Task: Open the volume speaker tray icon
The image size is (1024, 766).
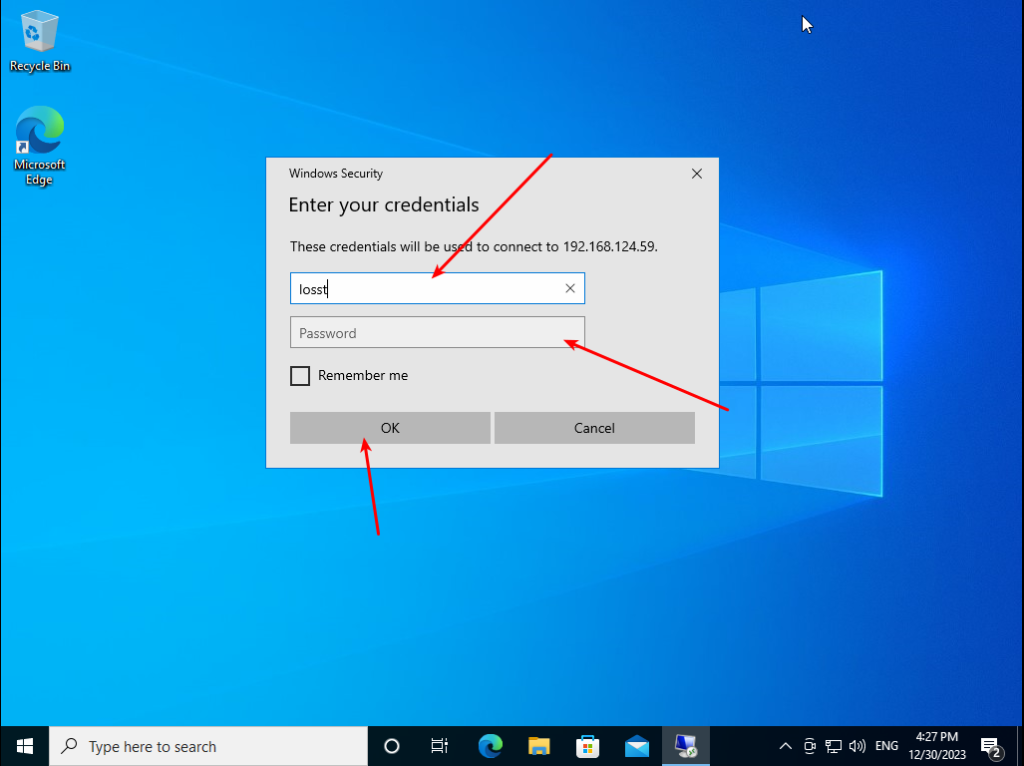Action: coord(857,746)
